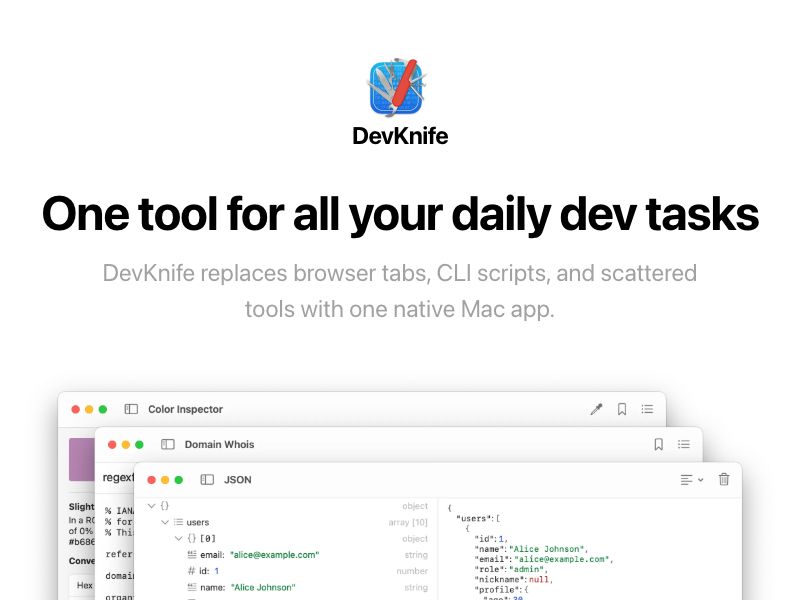The width and height of the screenshot is (800, 600).
Task: Toggle the sidebar in the JSON window
Action: coord(207,480)
